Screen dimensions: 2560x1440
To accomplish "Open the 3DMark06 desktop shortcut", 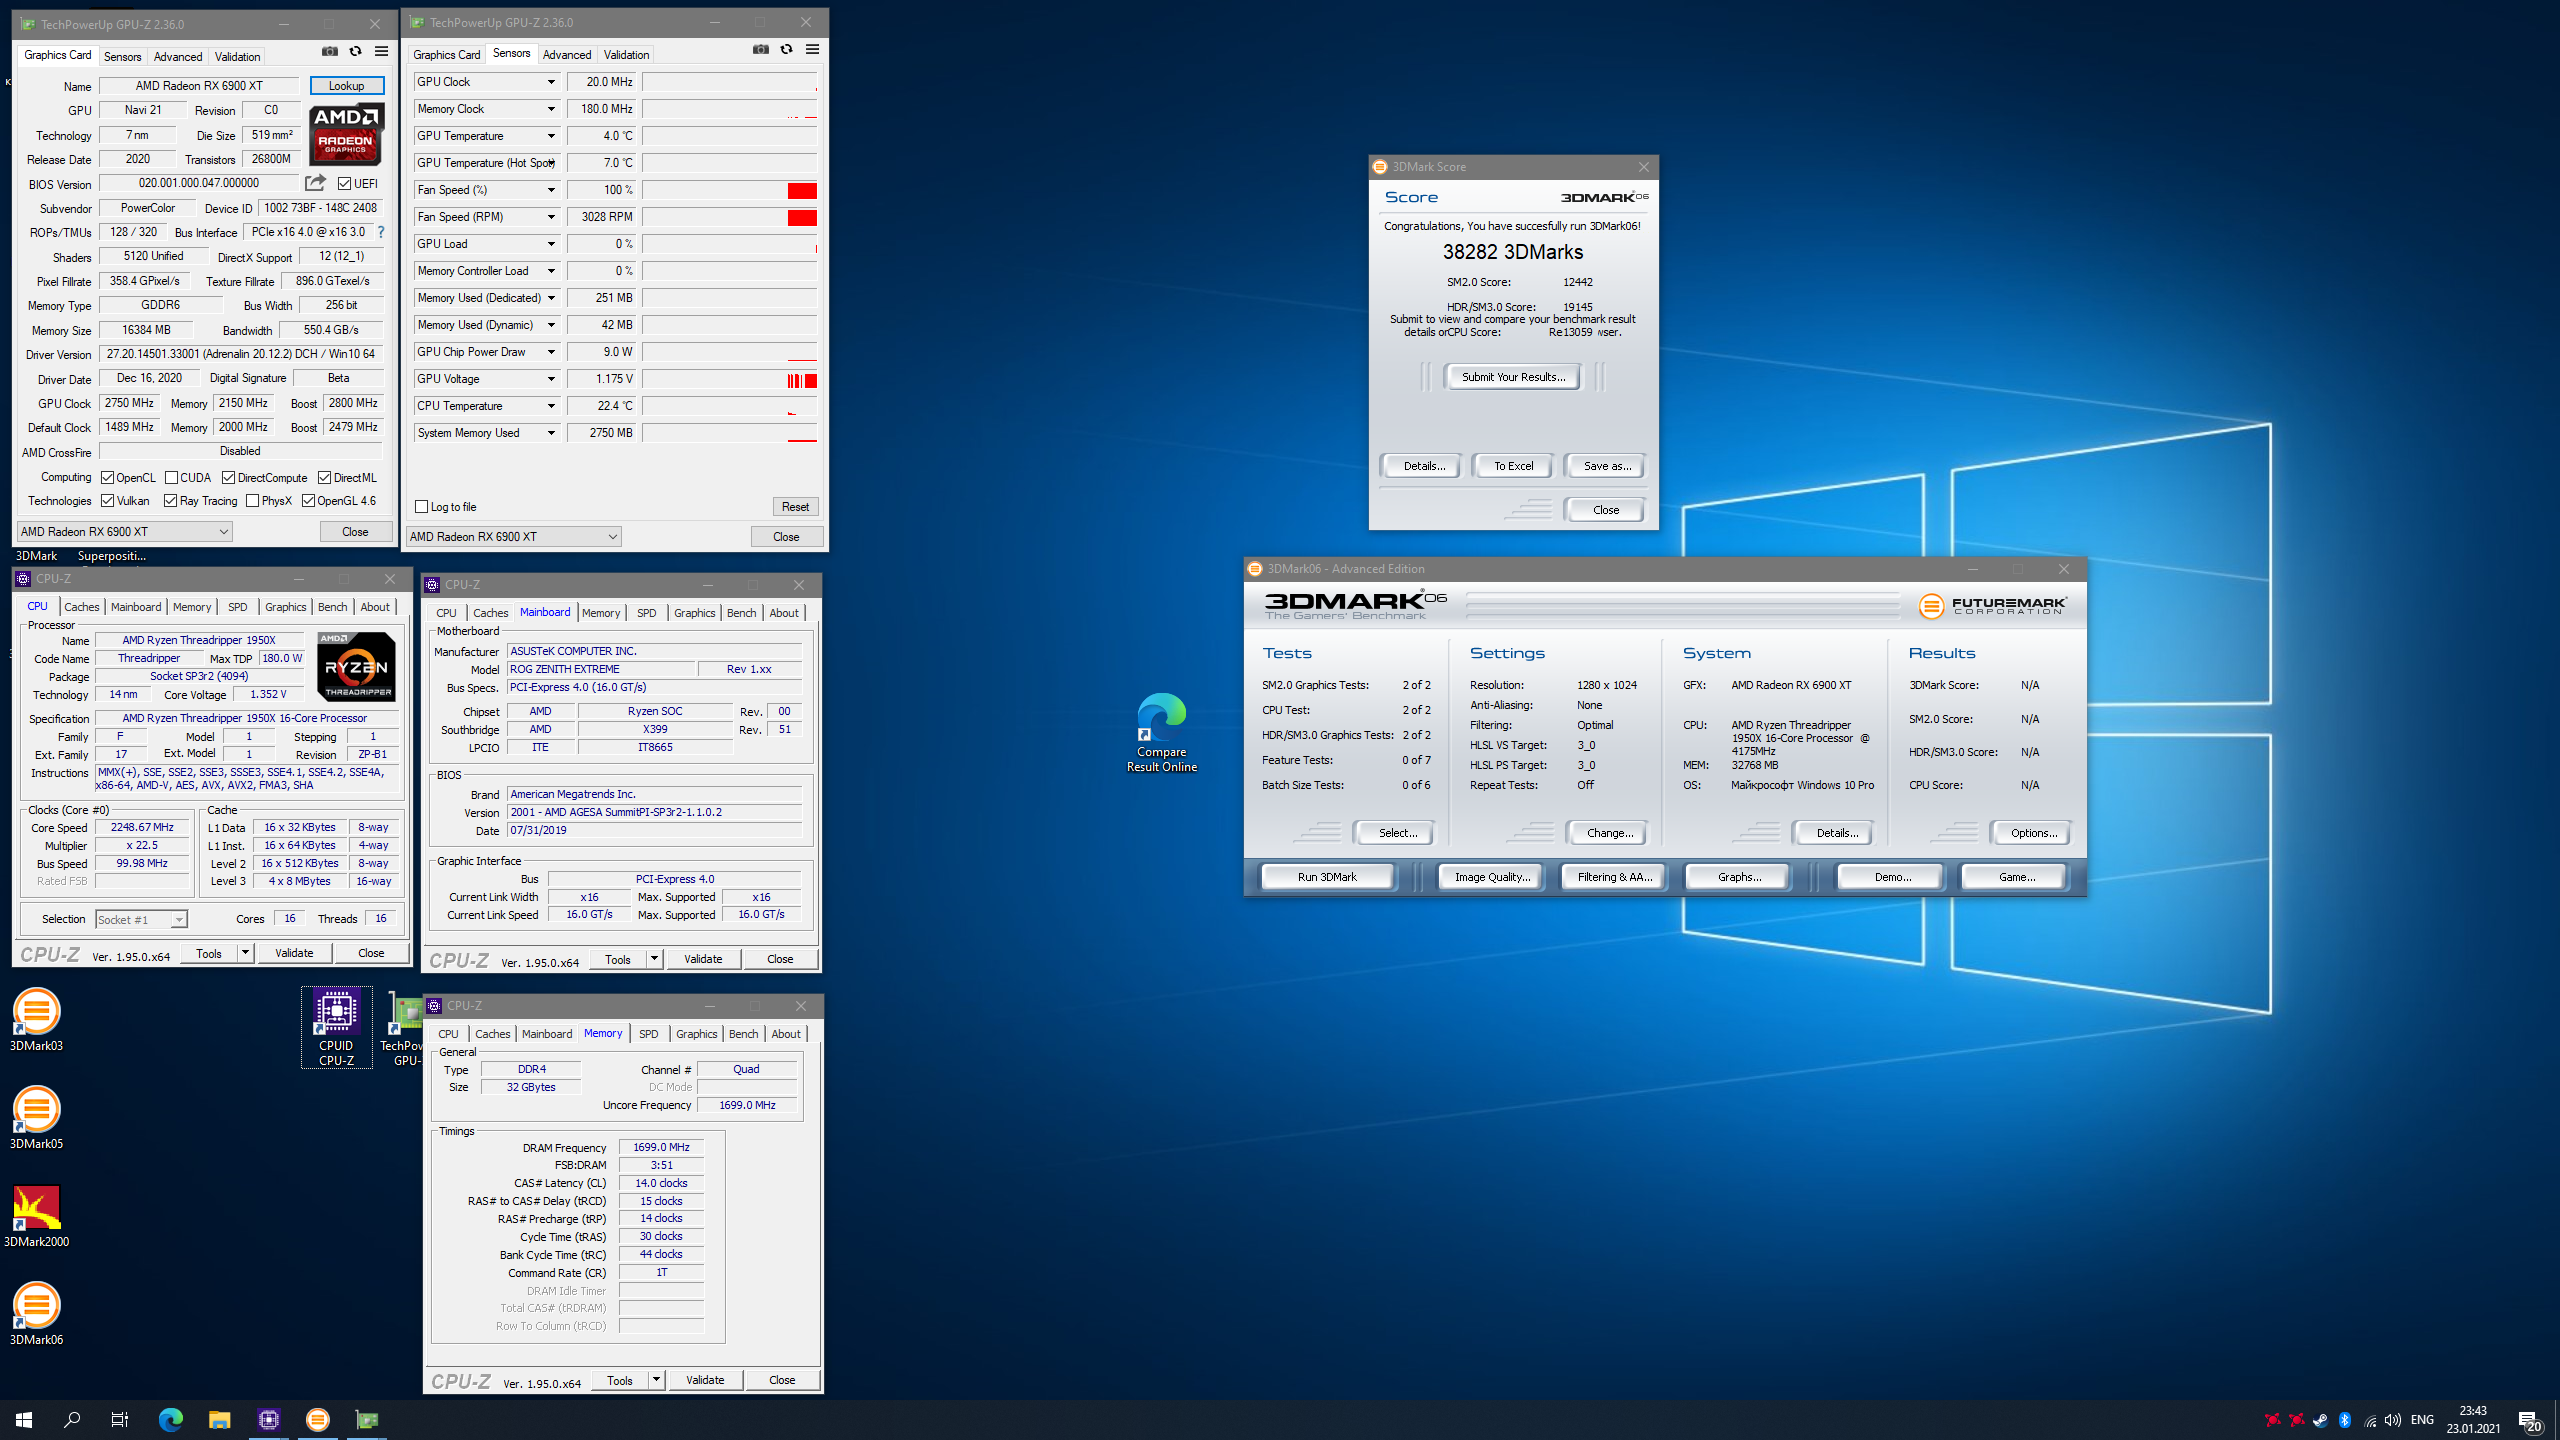I will (x=36, y=1315).
